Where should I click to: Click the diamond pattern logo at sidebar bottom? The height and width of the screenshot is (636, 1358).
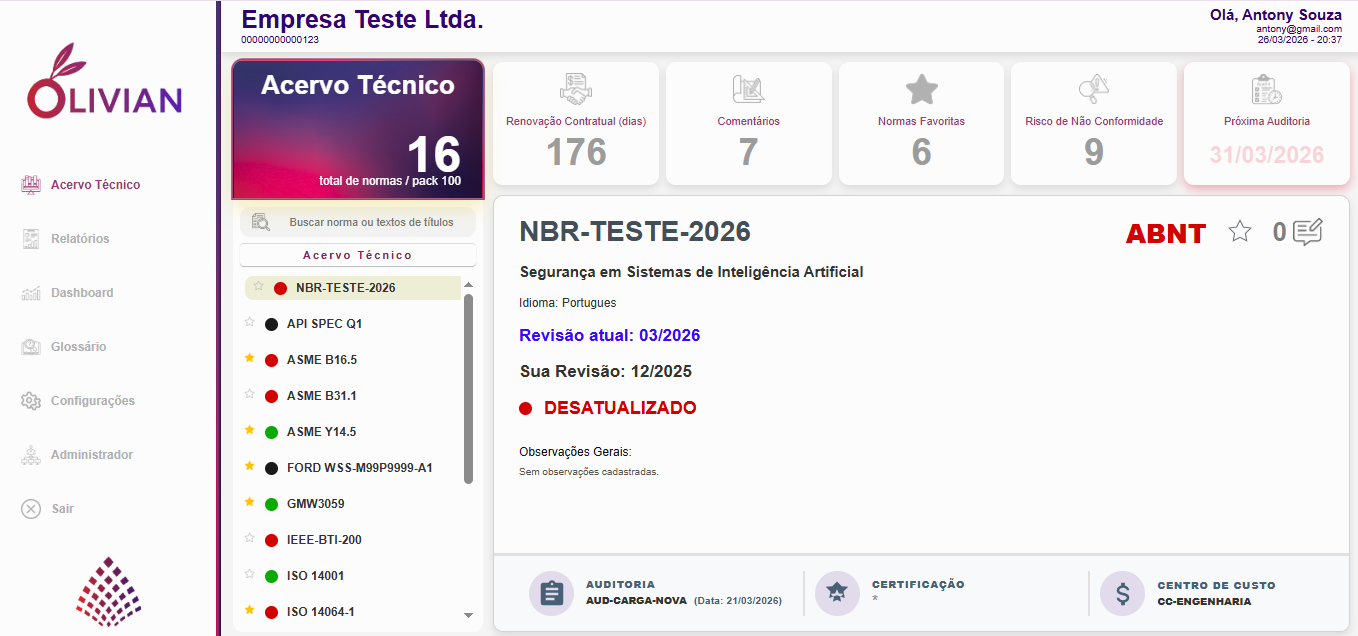tap(108, 591)
